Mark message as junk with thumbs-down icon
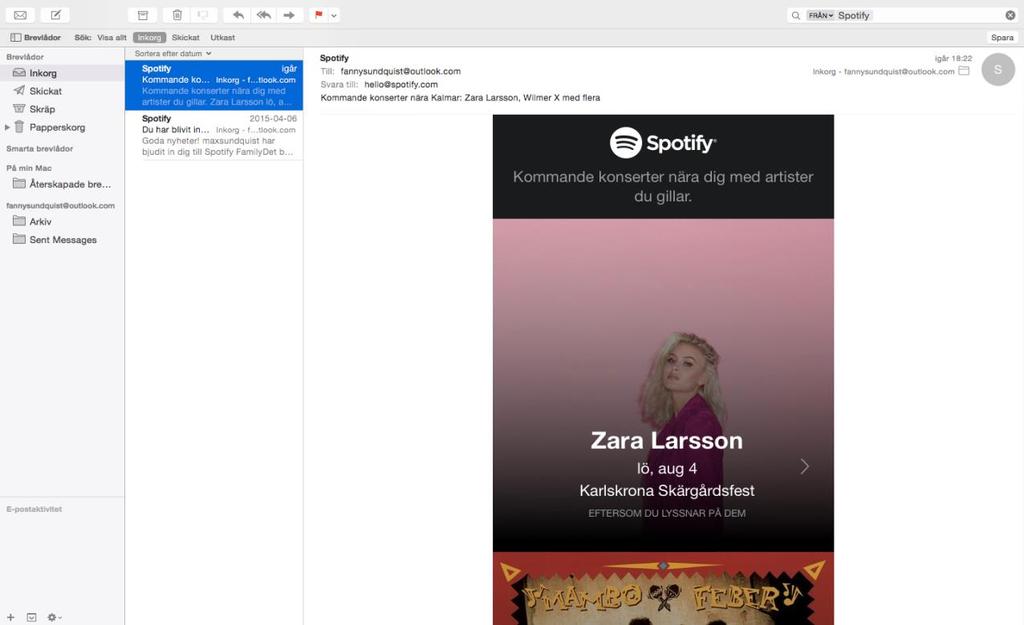The image size is (1024, 625). coord(203,14)
